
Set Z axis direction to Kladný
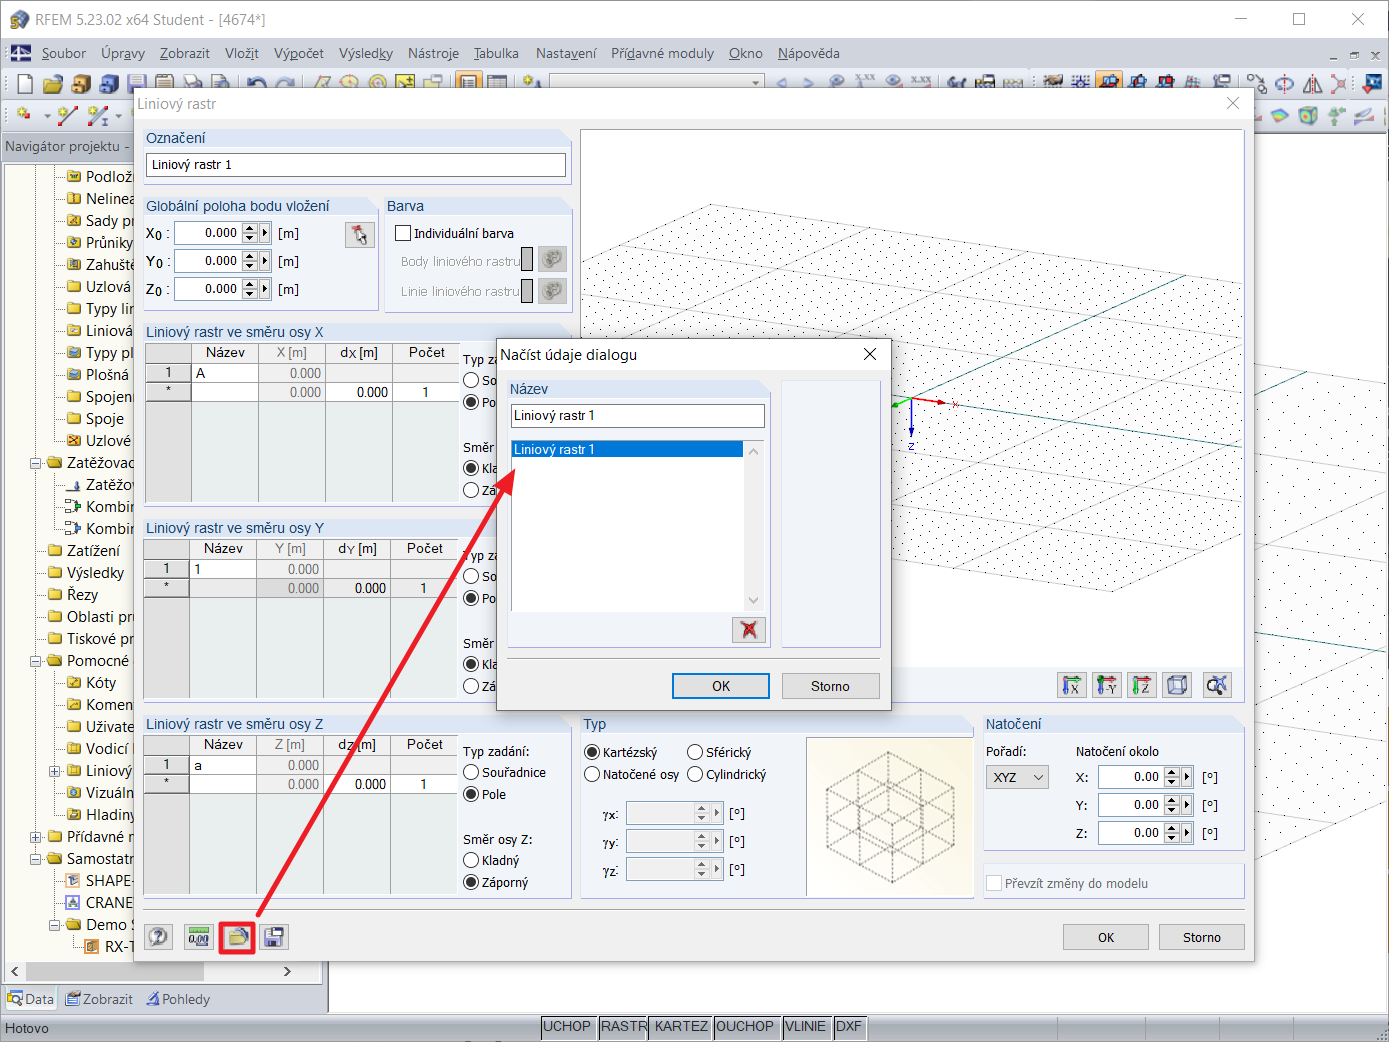tap(471, 860)
